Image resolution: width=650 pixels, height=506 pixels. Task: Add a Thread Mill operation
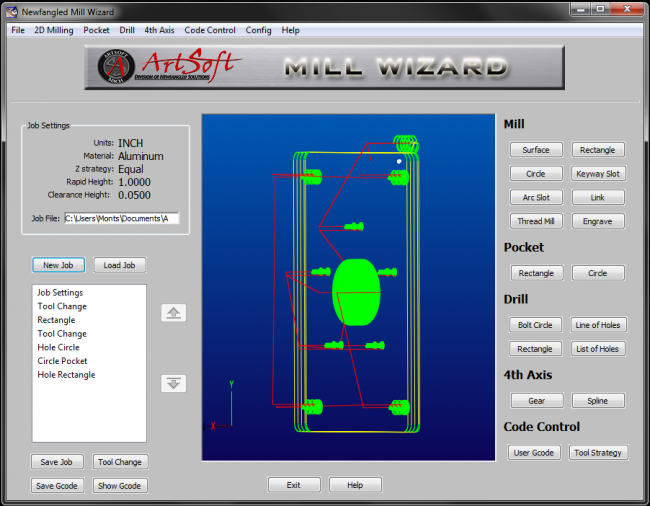point(536,221)
